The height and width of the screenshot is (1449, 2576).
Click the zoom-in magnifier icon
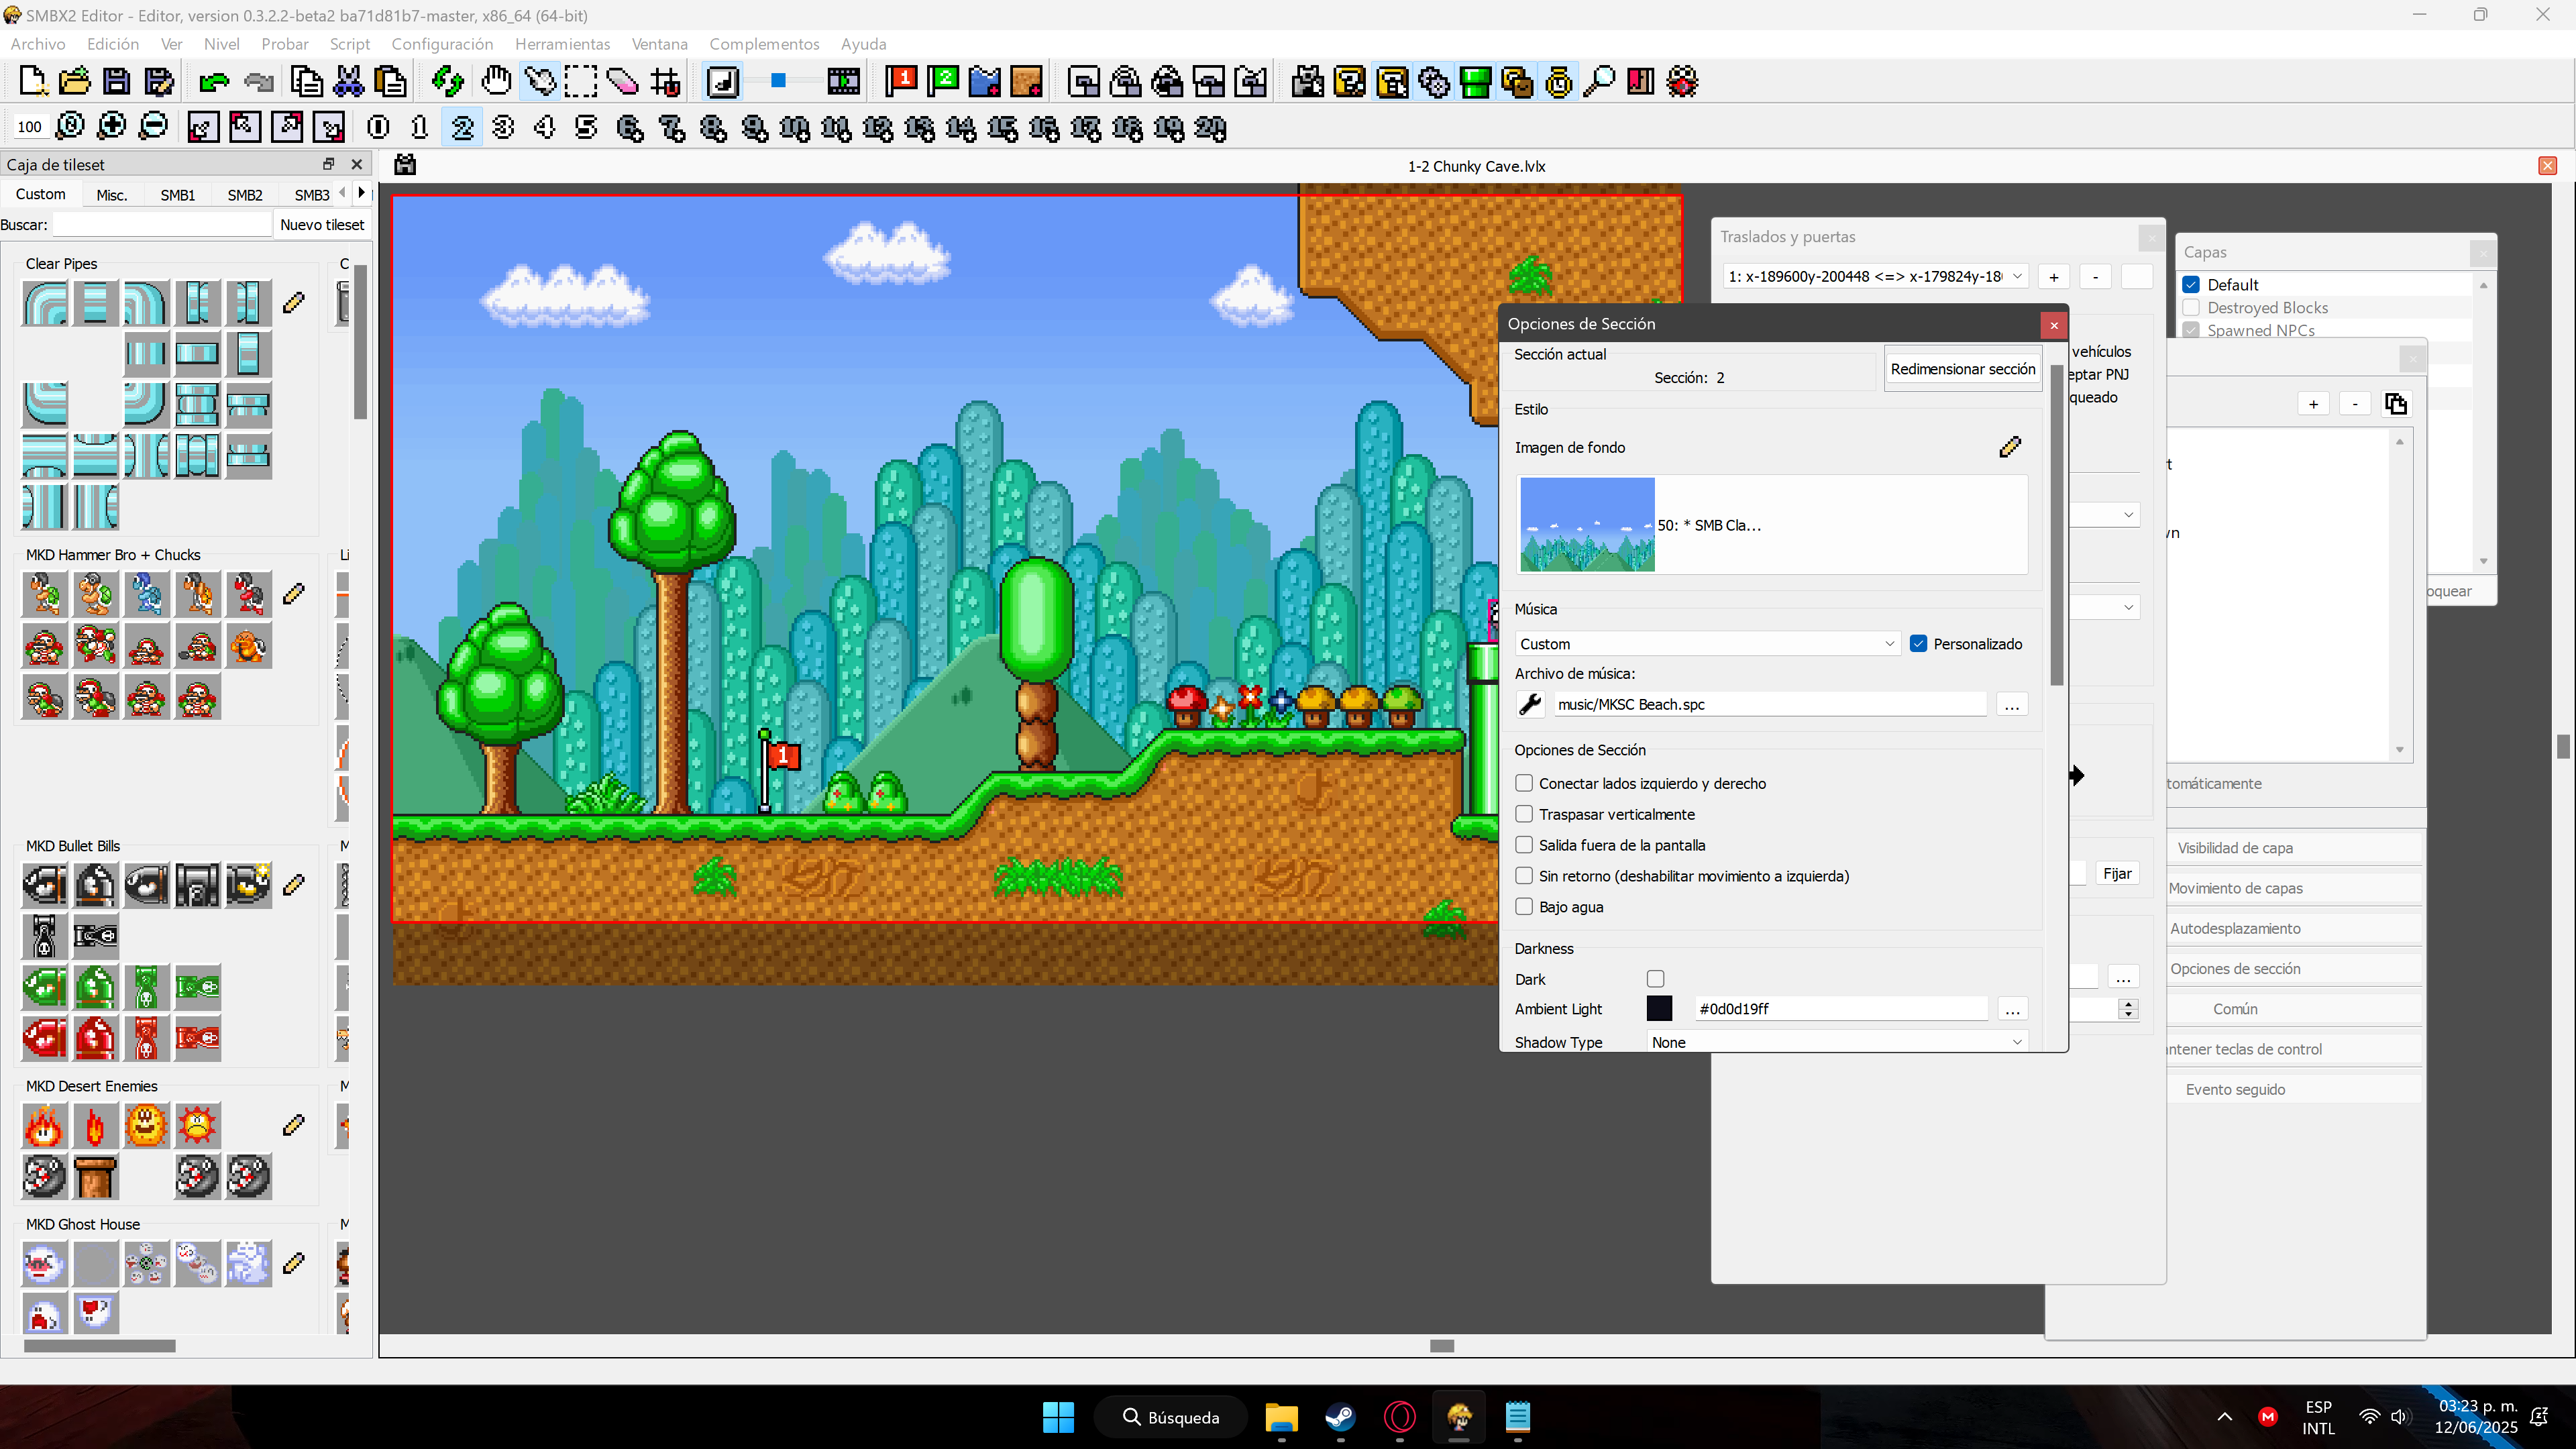111,127
